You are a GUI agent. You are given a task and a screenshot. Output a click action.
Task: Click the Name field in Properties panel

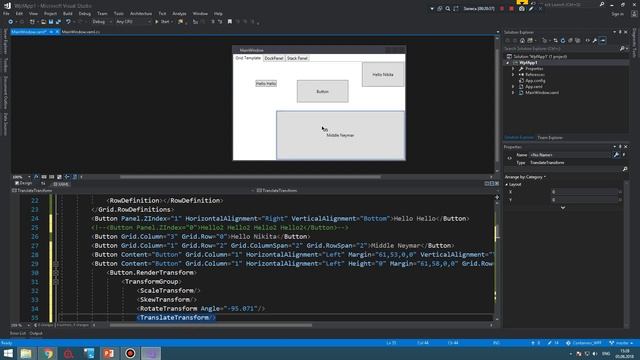point(569,155)
